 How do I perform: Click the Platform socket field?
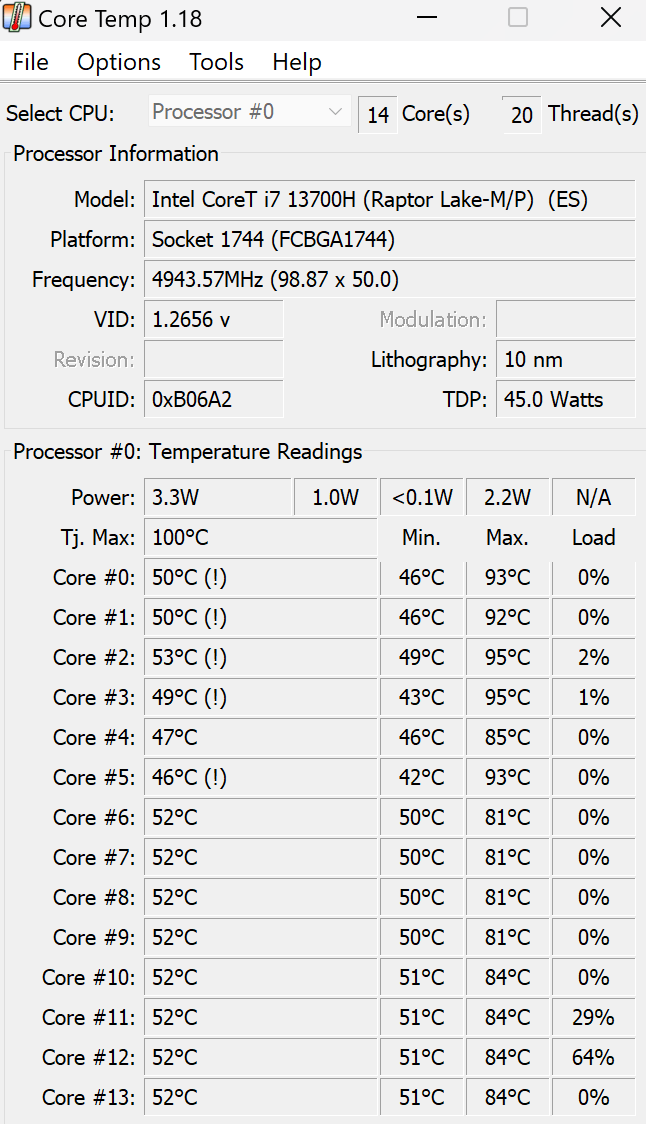[x=389, y=240]
